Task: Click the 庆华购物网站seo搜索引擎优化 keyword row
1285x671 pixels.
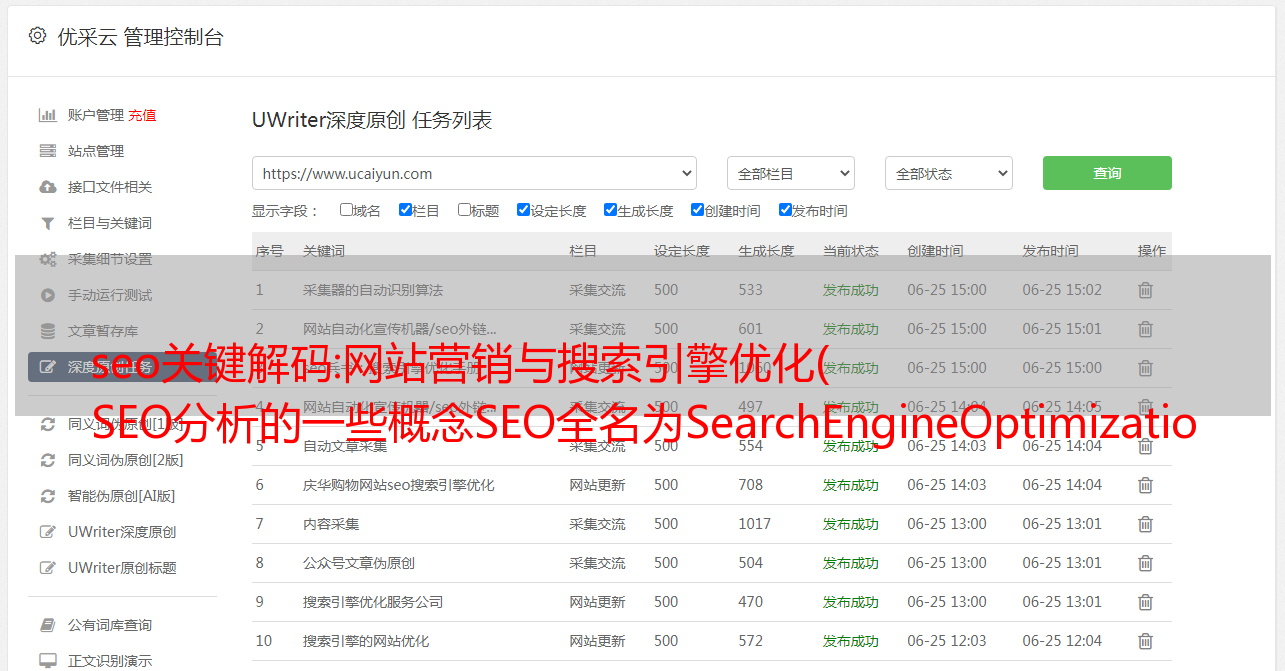Action: click(398, 485)
